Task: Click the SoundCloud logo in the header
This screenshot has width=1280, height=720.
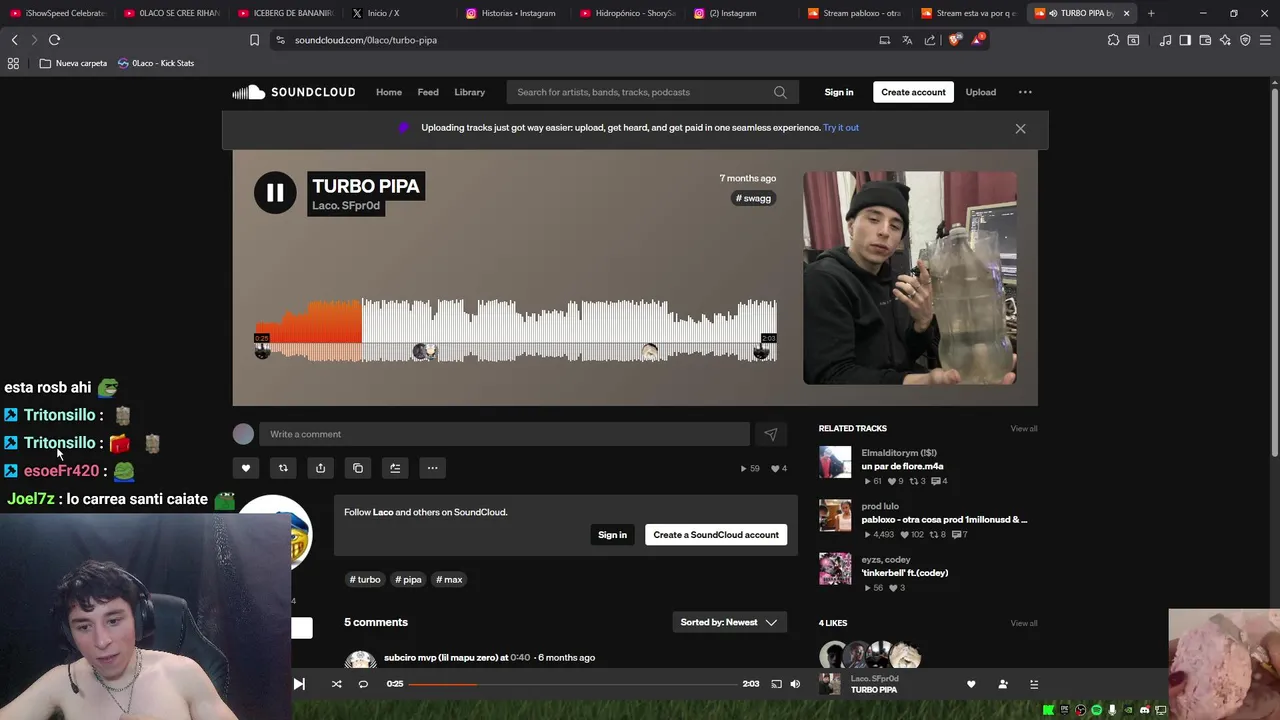Action: [294, 92]
